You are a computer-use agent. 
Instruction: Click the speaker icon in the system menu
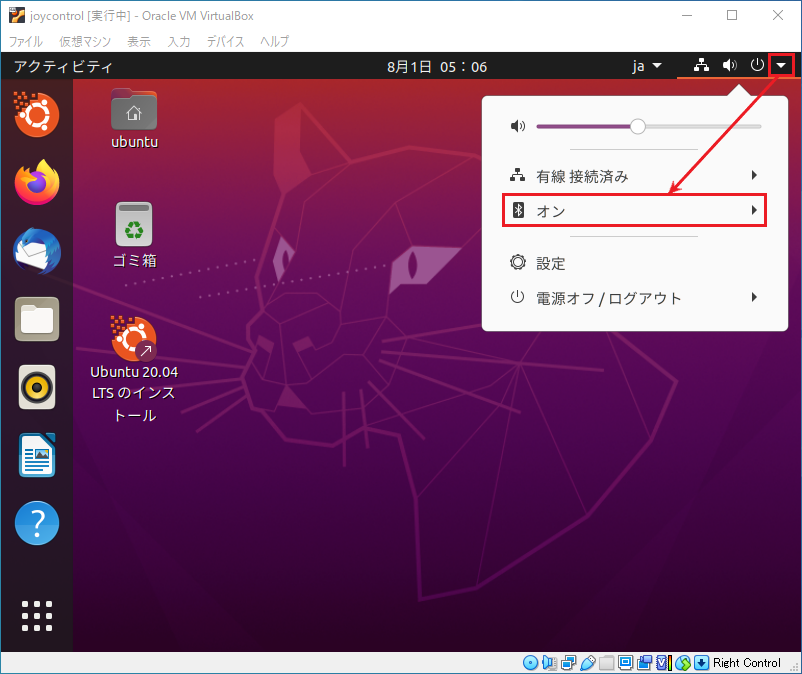point(518,126)
